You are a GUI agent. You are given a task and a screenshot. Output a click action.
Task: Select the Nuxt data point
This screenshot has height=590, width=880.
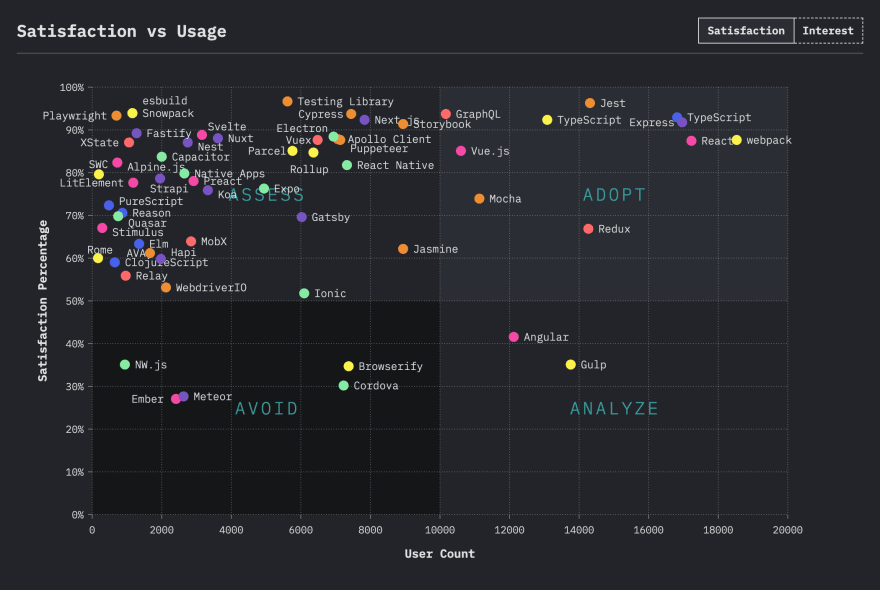(x=218, y=139)
